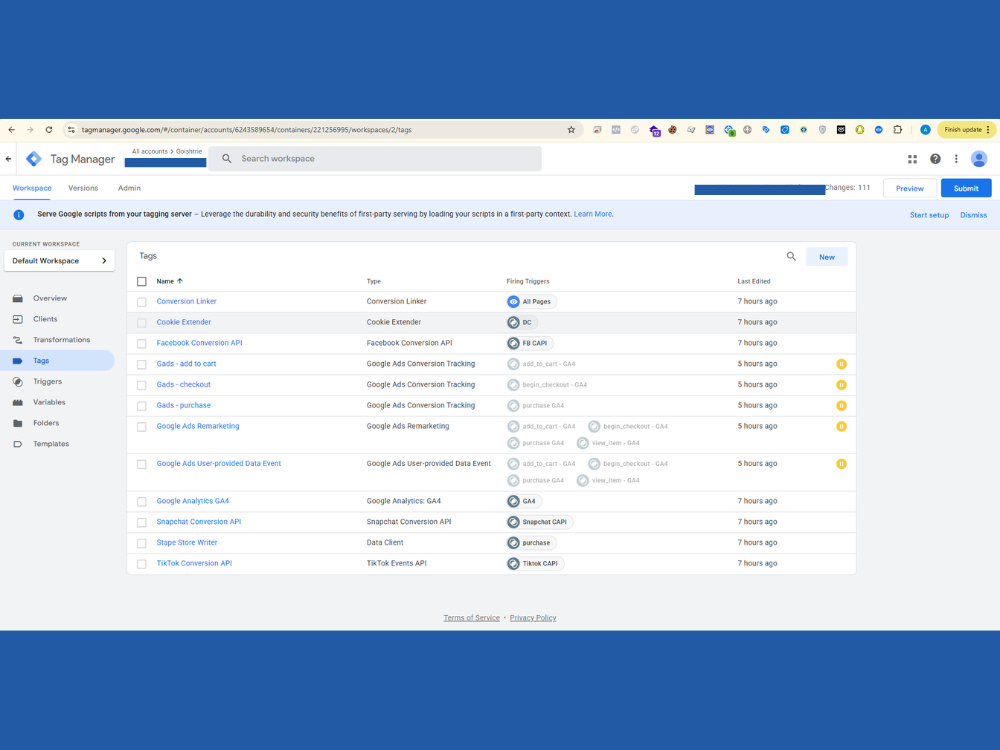Viewport: 1000px width, 750px height.
Task: Check the Gads - add to cart checkbox
Action: tap(142, 364)
